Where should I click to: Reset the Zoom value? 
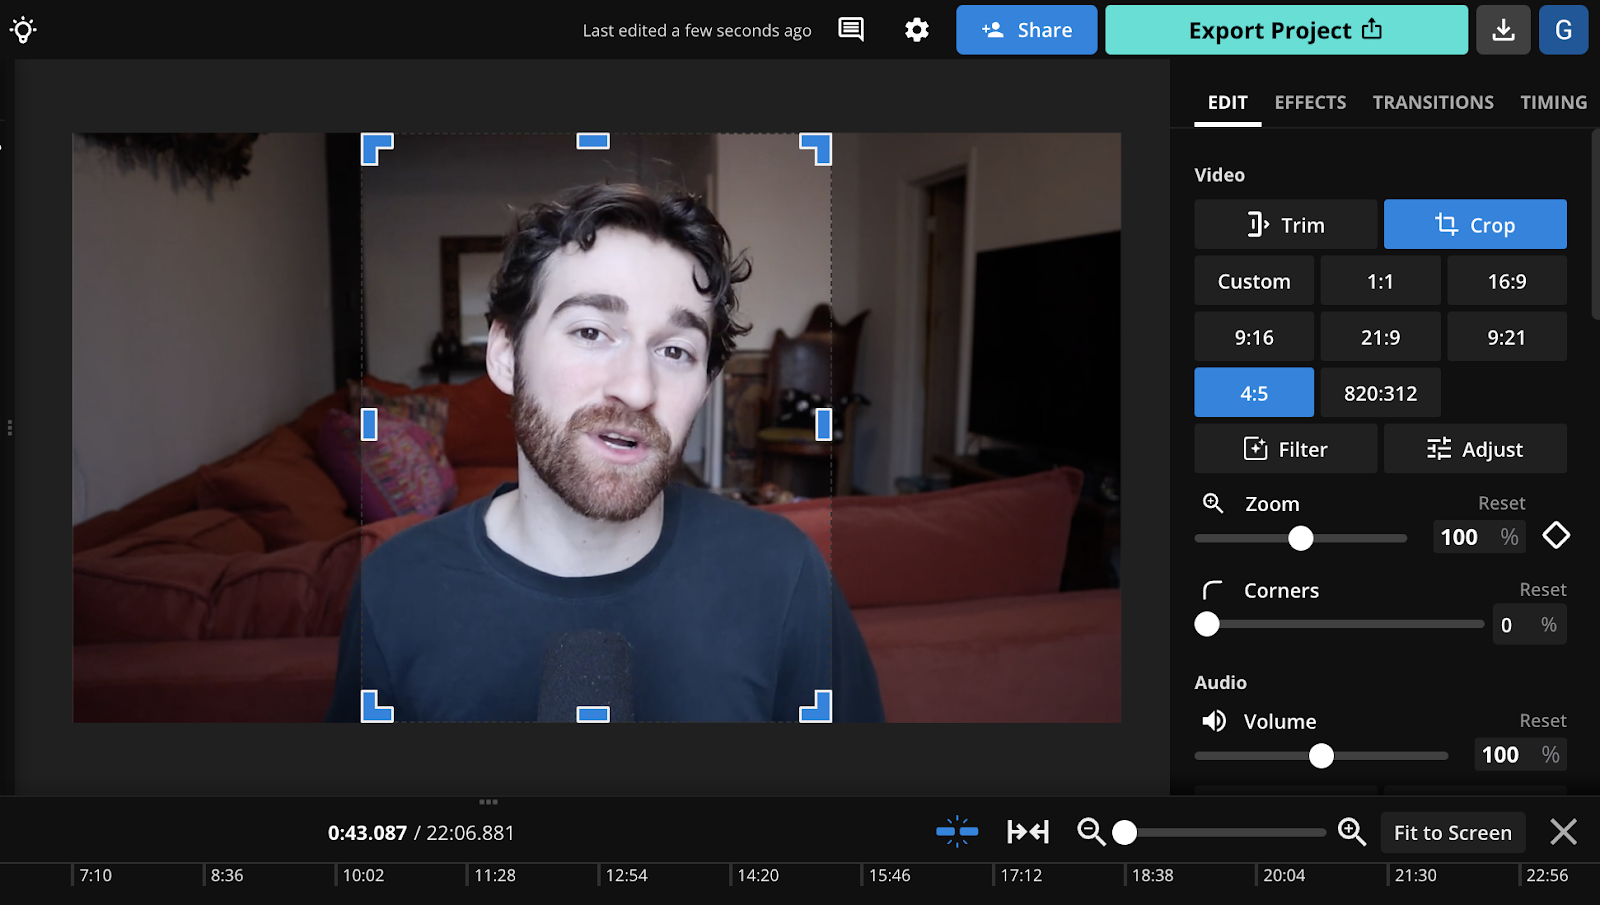click(1501, 503)
